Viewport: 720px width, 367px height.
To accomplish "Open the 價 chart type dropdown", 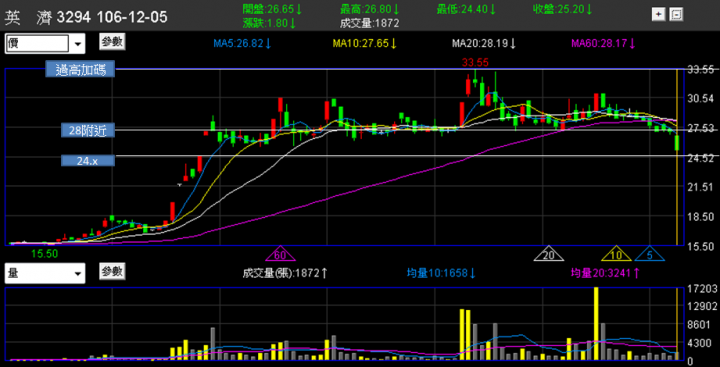I will (45, 44).
